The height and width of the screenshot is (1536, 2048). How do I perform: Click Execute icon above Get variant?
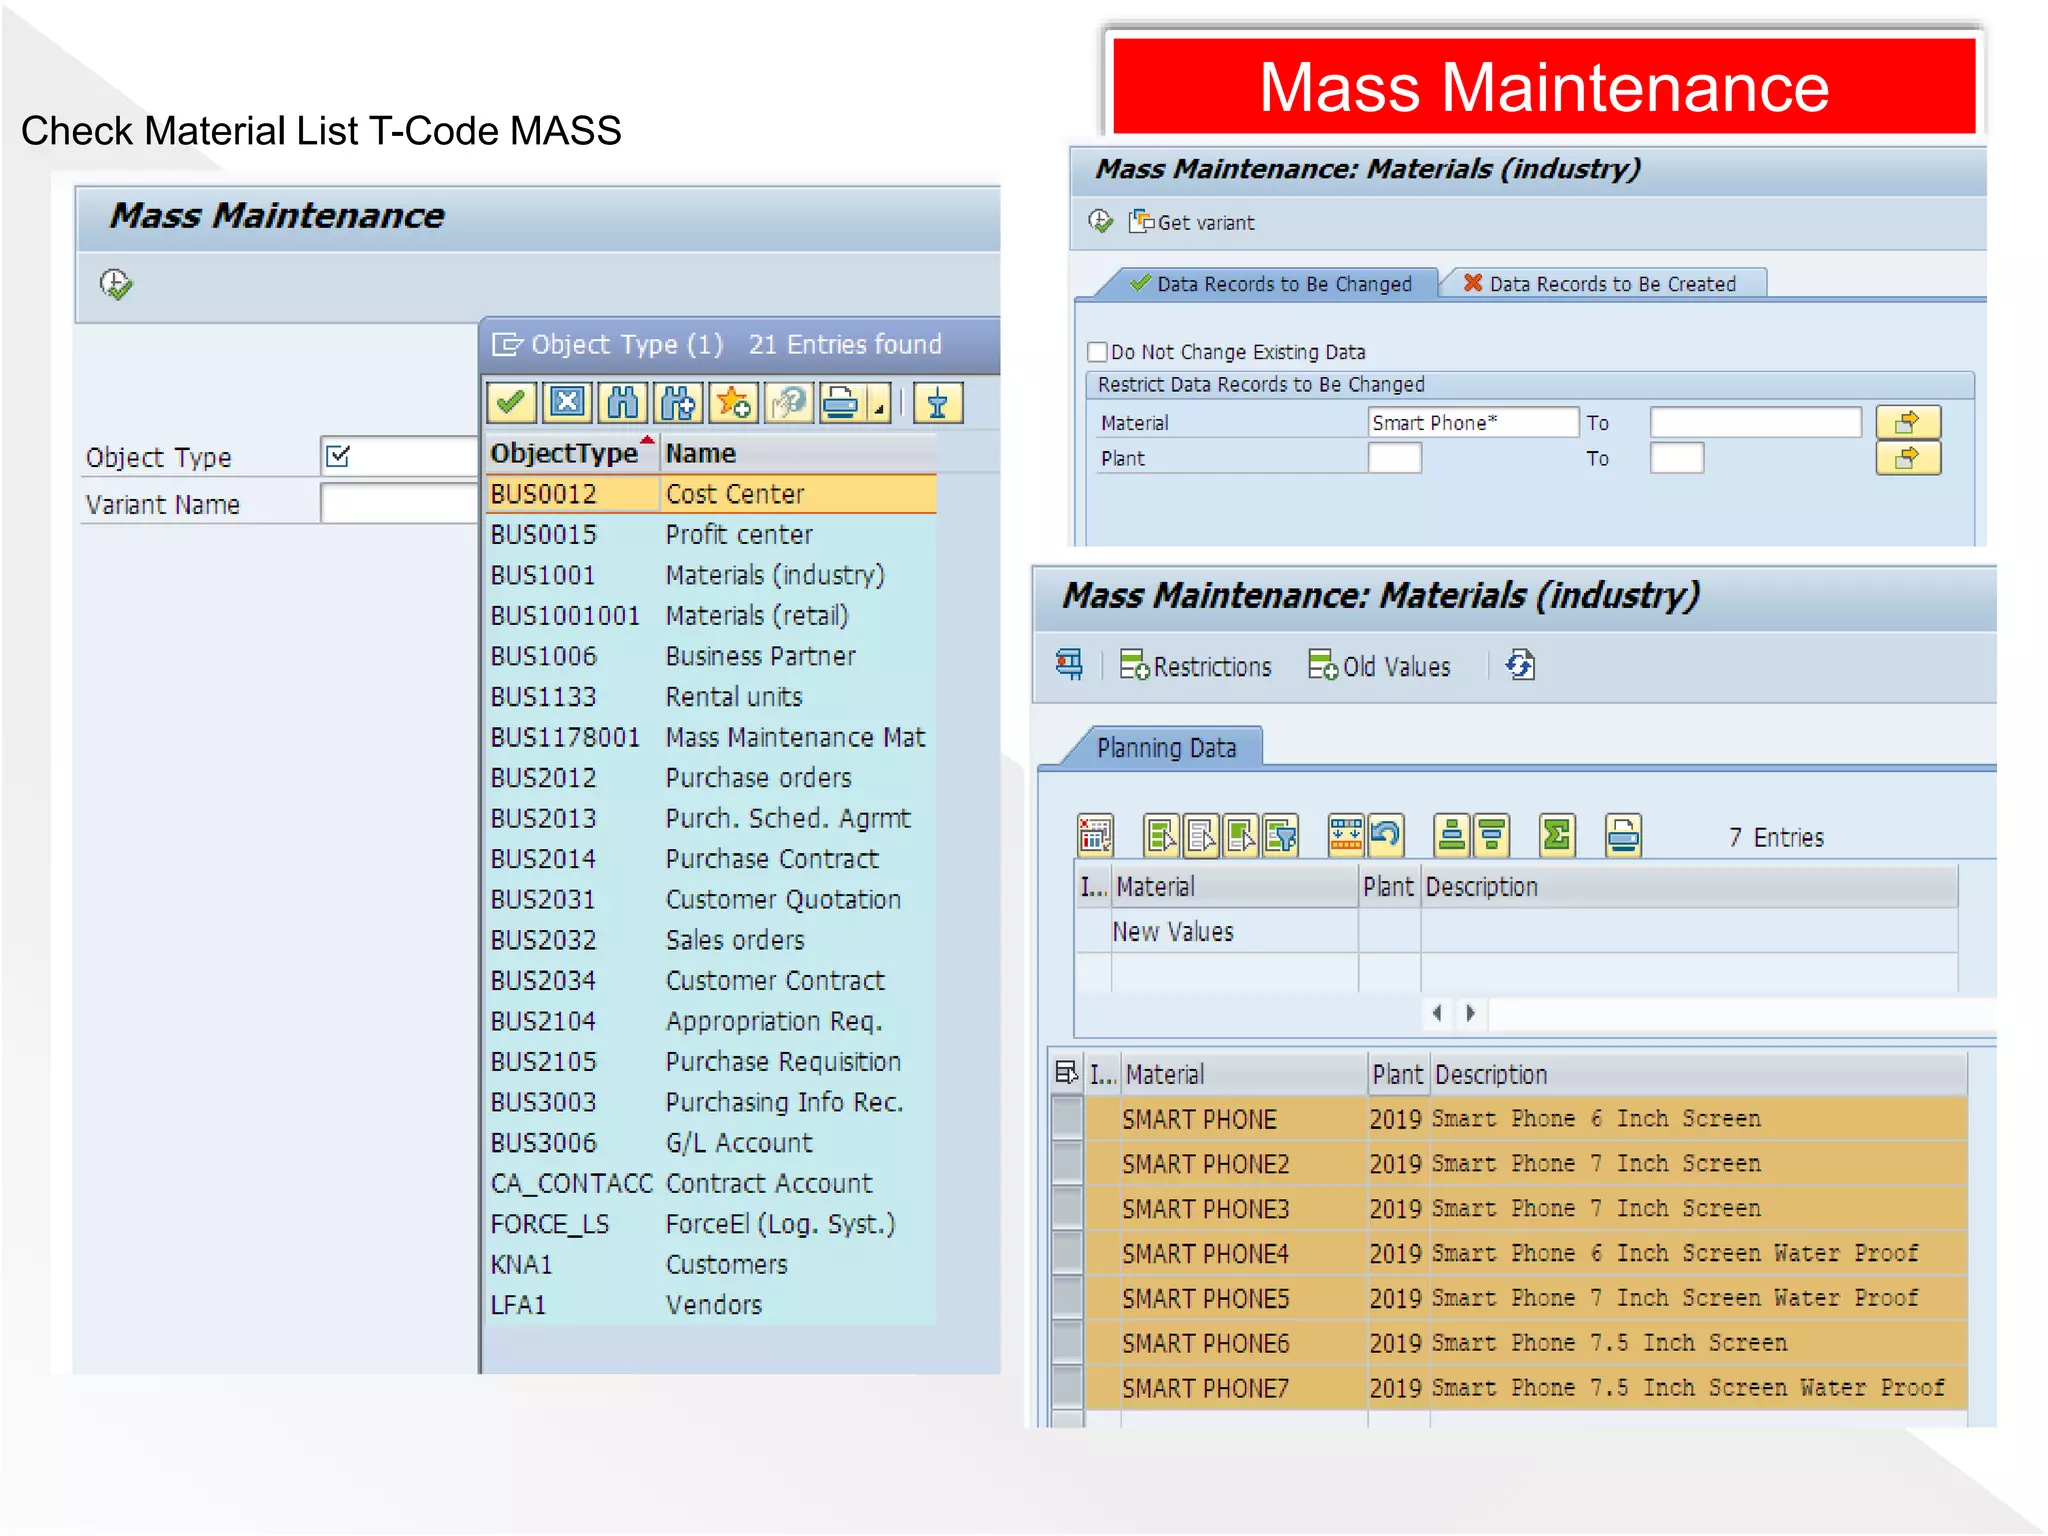coord(1101,222)
